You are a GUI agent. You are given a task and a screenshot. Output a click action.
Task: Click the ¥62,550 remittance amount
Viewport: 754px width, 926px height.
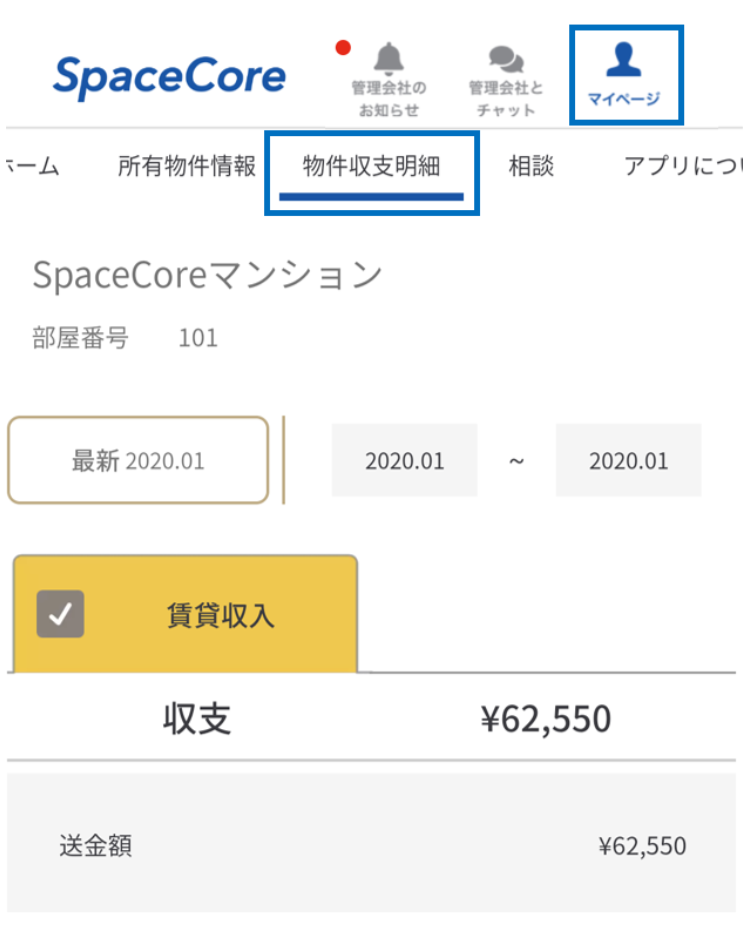pyautogui.click(x=642, y=847)
